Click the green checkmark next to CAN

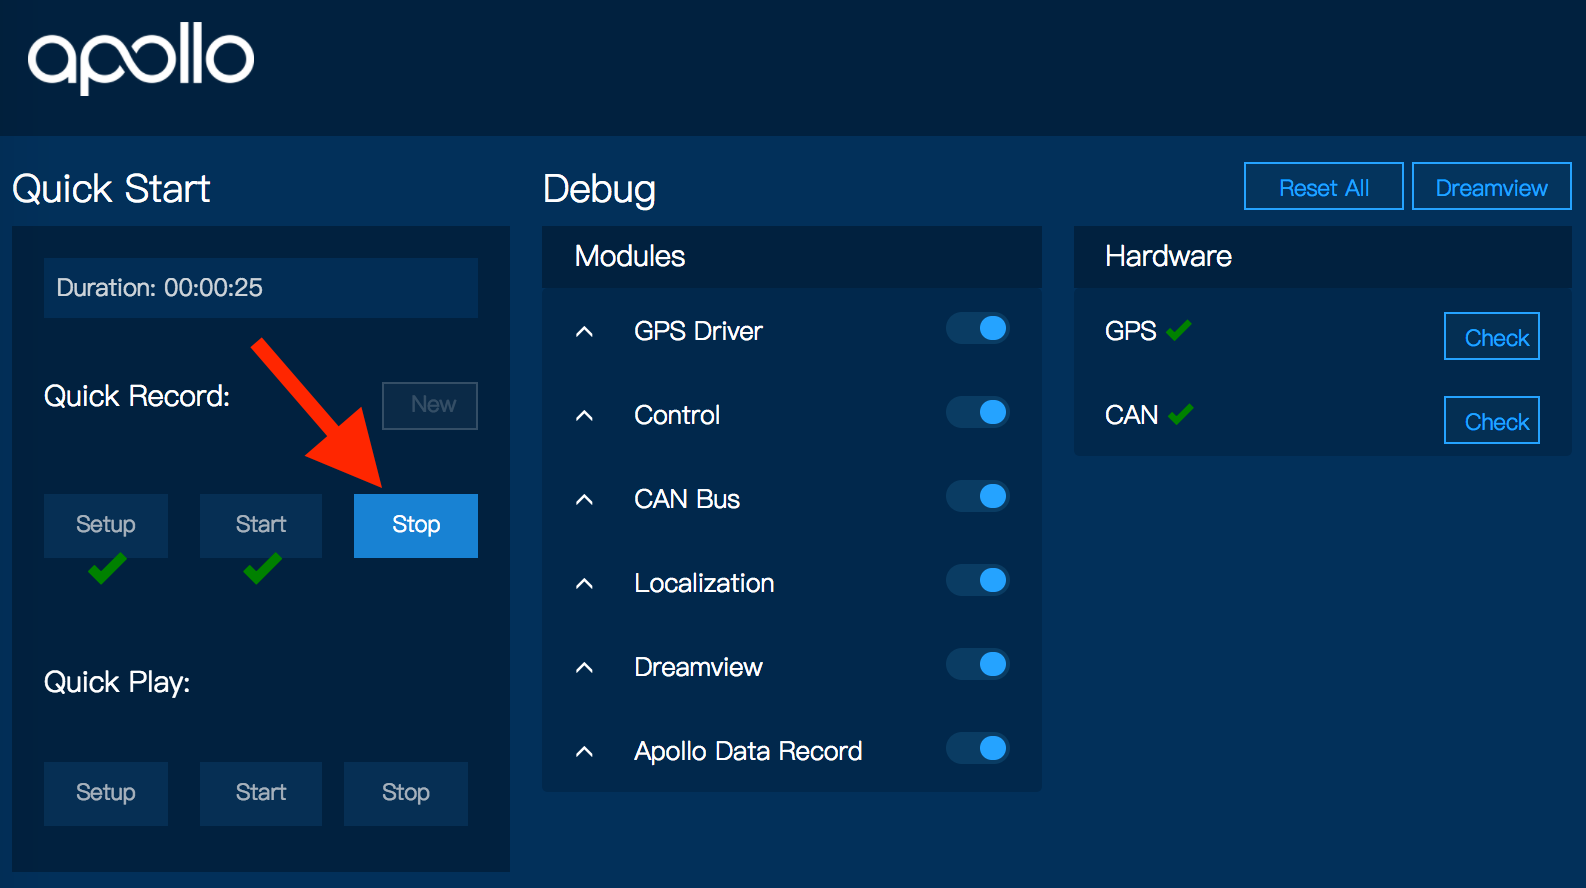(1181, 414)
